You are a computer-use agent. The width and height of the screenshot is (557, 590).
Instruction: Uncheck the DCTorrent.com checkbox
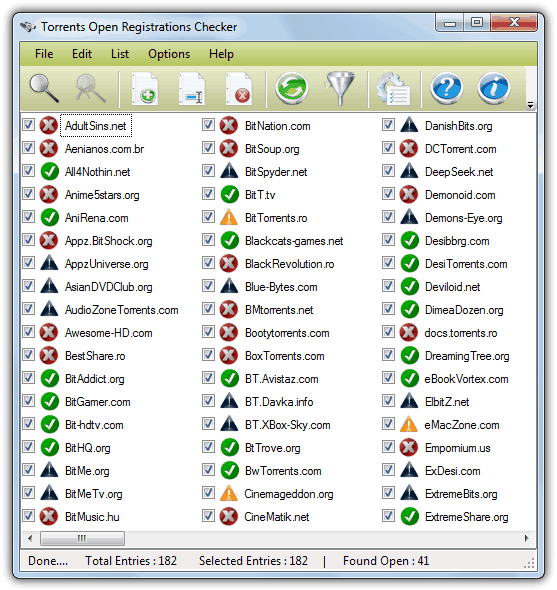[388, 148]
